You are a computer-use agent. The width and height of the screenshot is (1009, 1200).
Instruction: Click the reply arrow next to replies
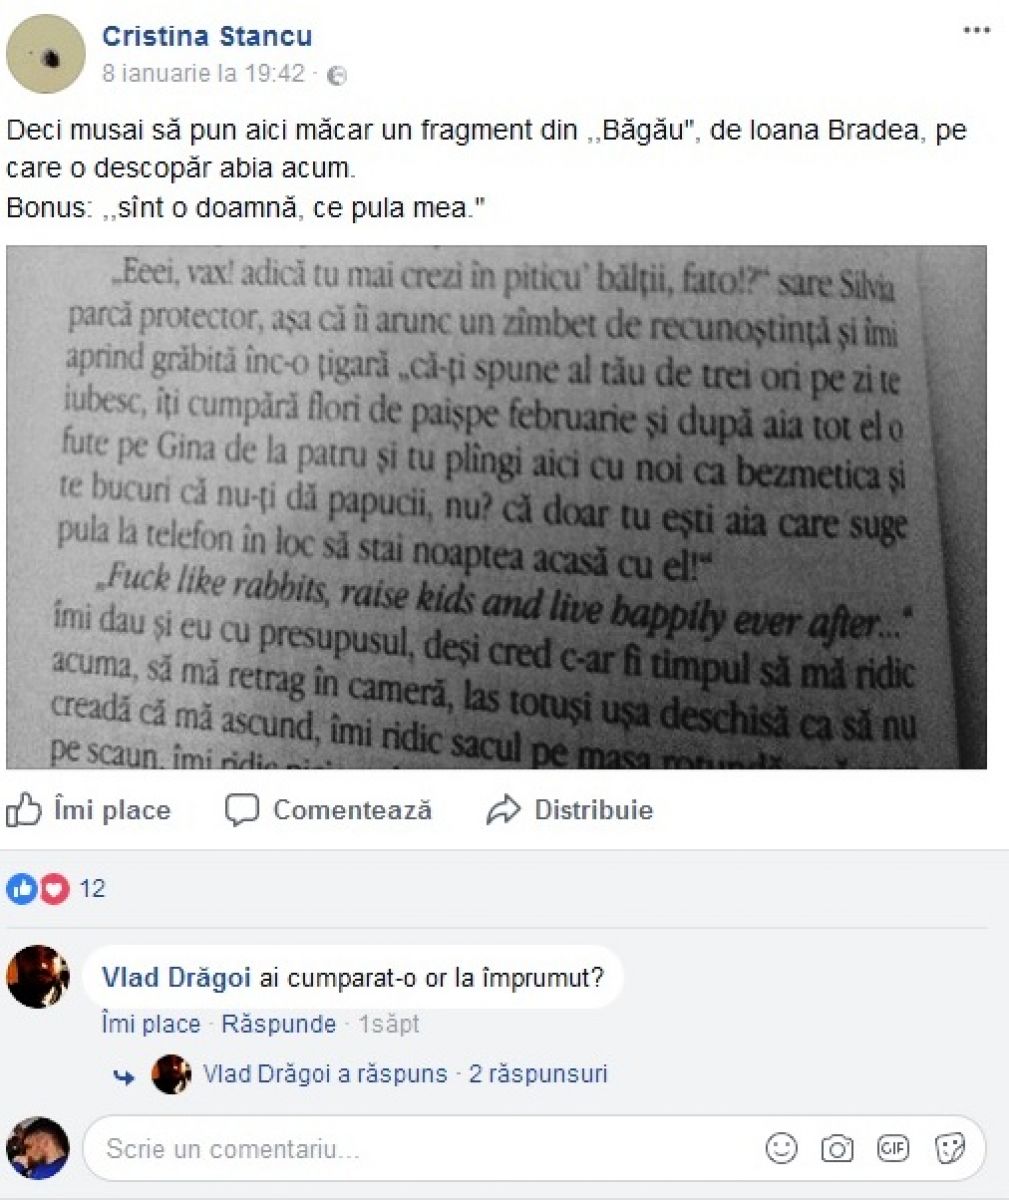125,1076
